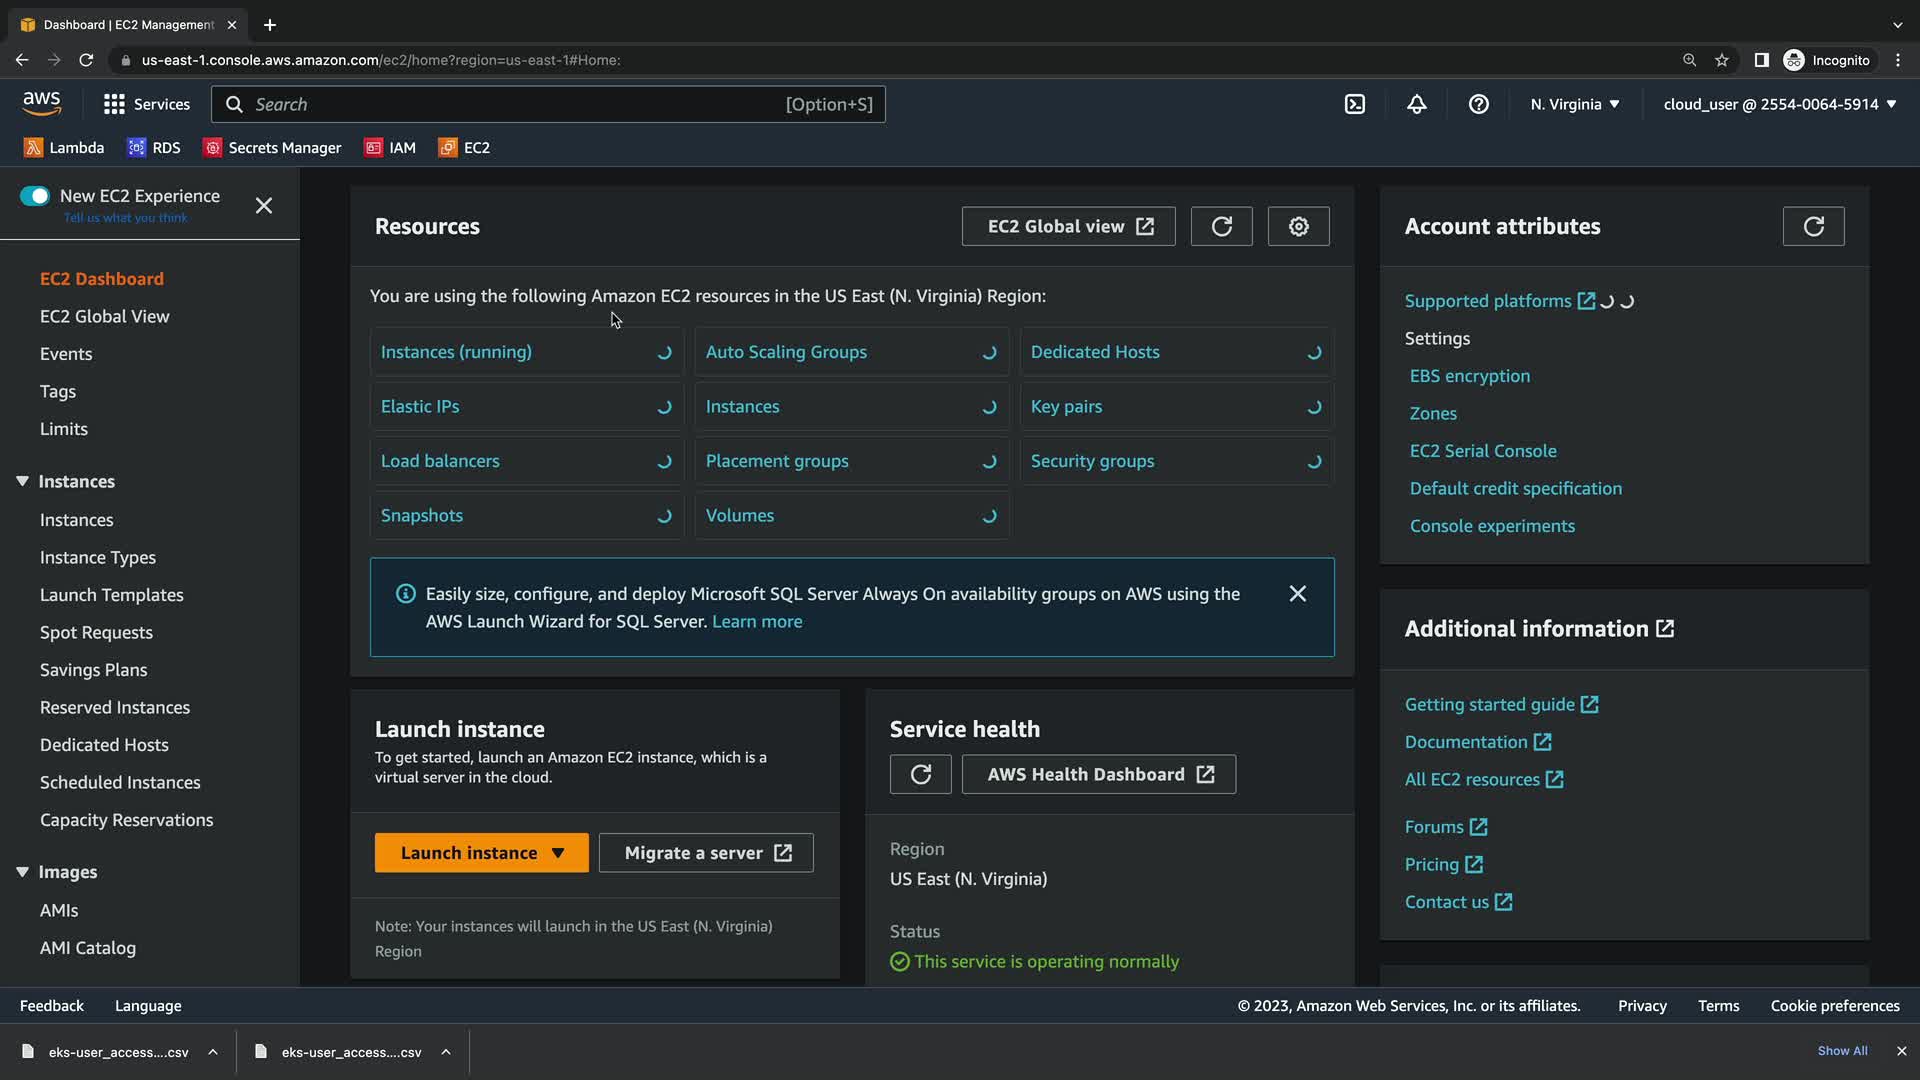Expand the cloud_user account menu
Screen dimensions: 1920x1080
1779,104
